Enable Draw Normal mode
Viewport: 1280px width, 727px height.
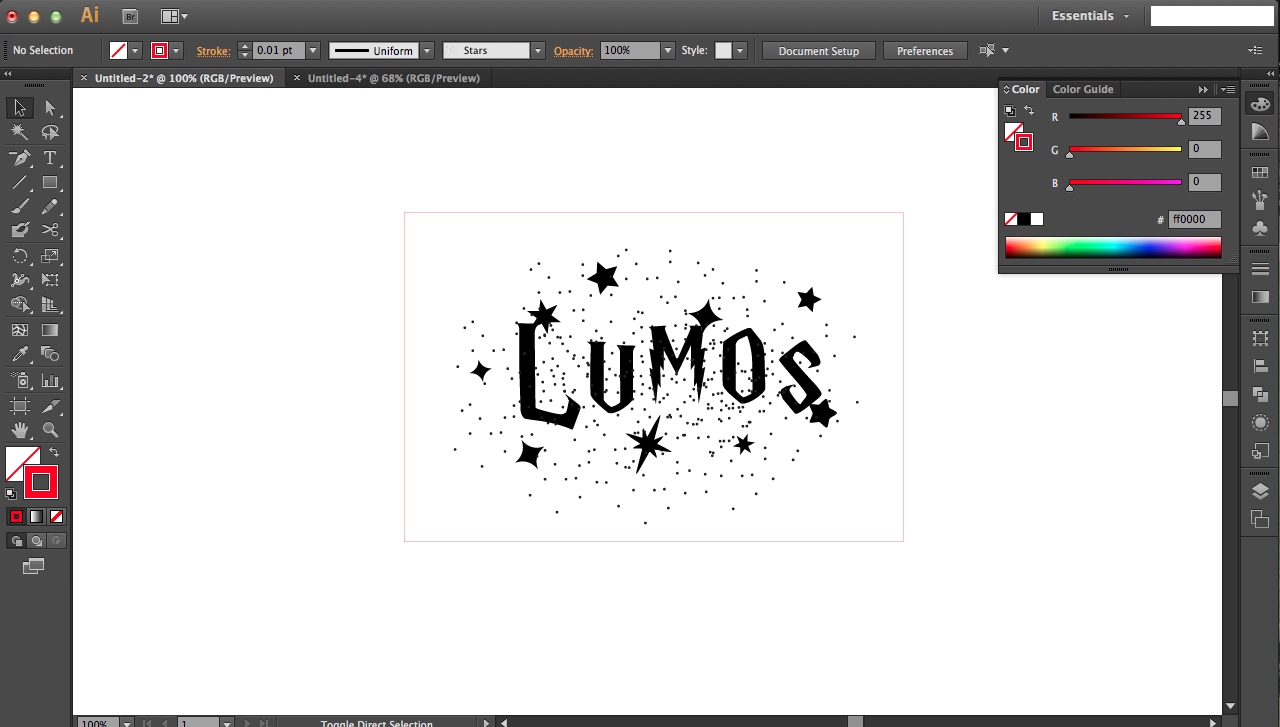coord(16,540)
